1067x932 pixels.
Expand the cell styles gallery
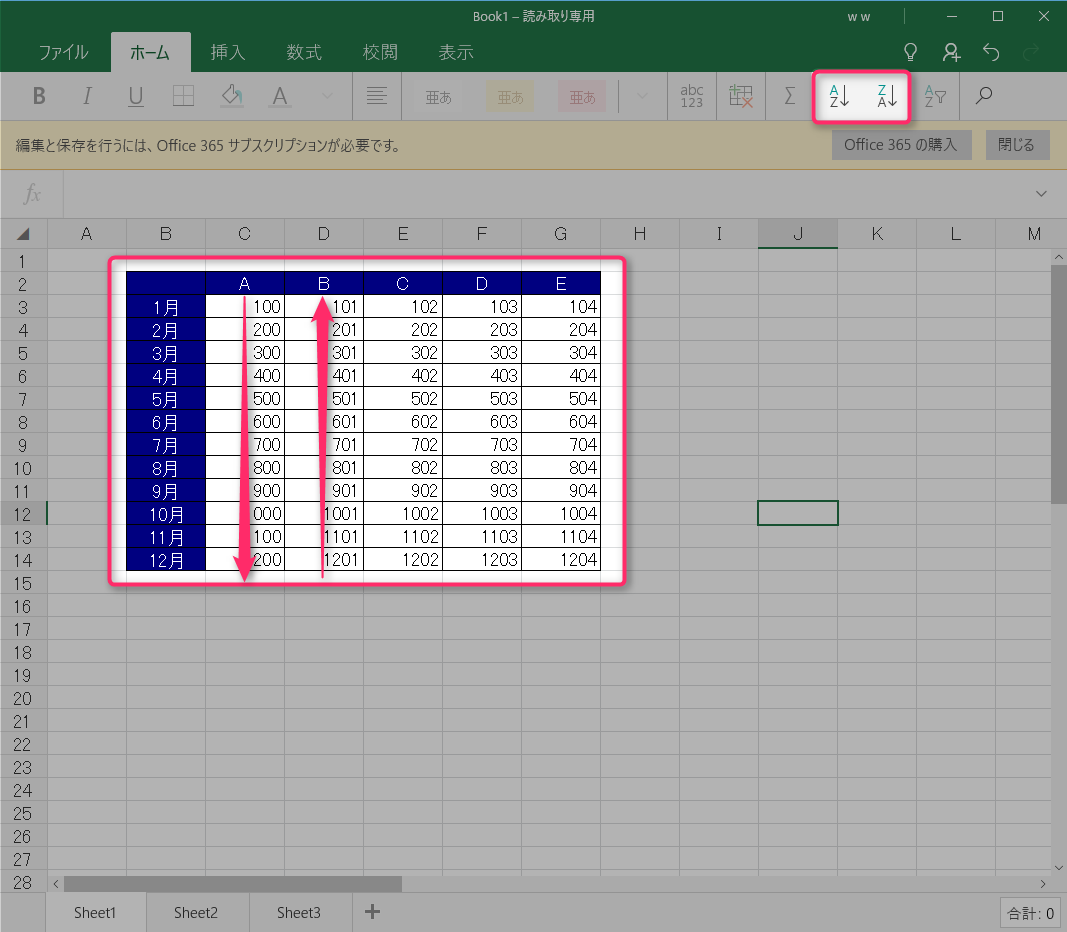click(x=642, y=96)
